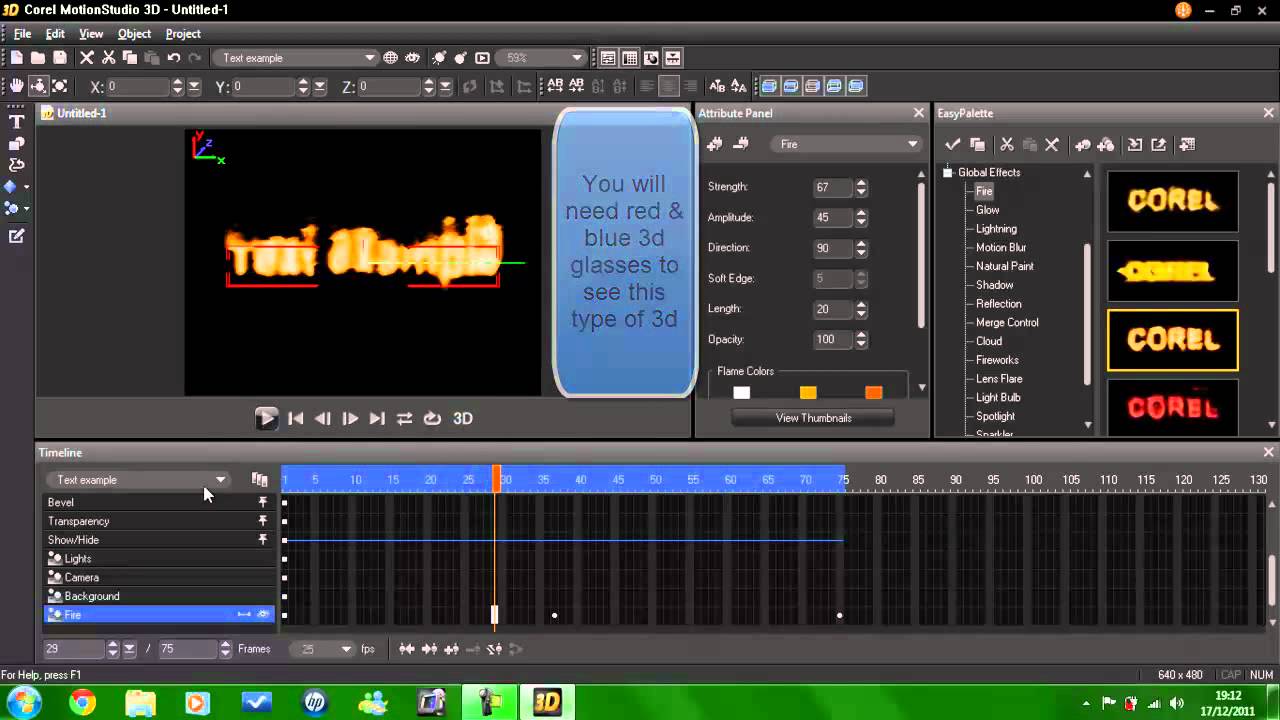Delete item with X icon in EasyPalette toolbar
This screenshot has width=1280, height=720.
point(1052,145)
